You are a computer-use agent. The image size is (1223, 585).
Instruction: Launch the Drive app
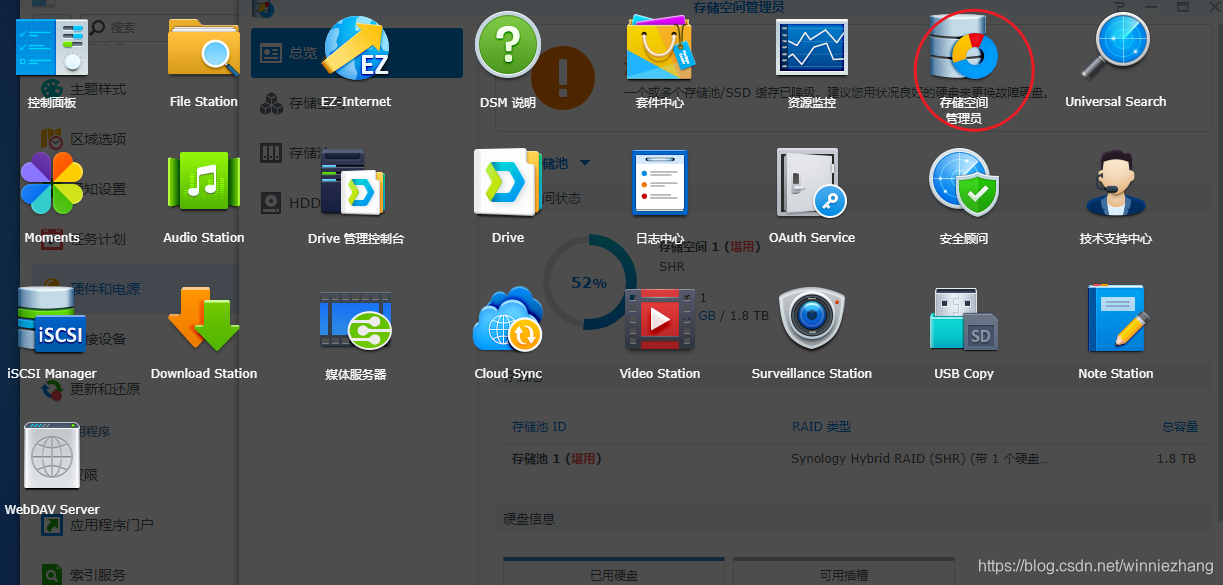click(508, 184)
